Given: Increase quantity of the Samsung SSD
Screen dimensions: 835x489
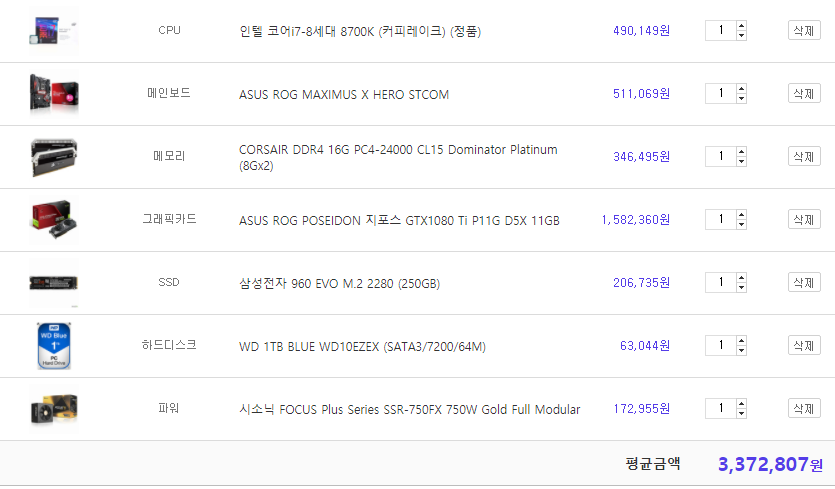Looking at the screenshot, I should click(741, 278).
